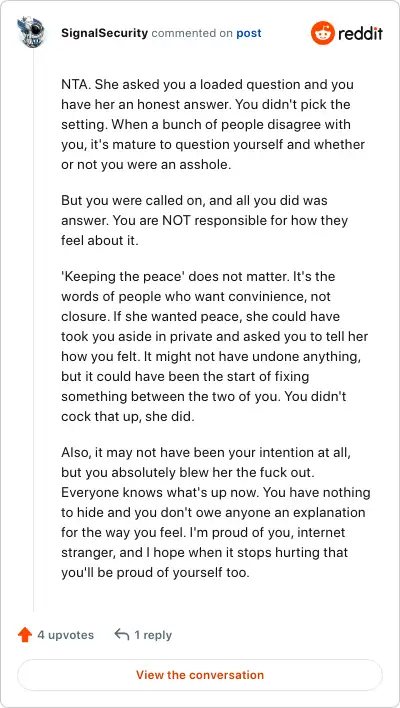Click the paragraph starting "Also, it may not"
400x708 pixels.
pos(216,512)
